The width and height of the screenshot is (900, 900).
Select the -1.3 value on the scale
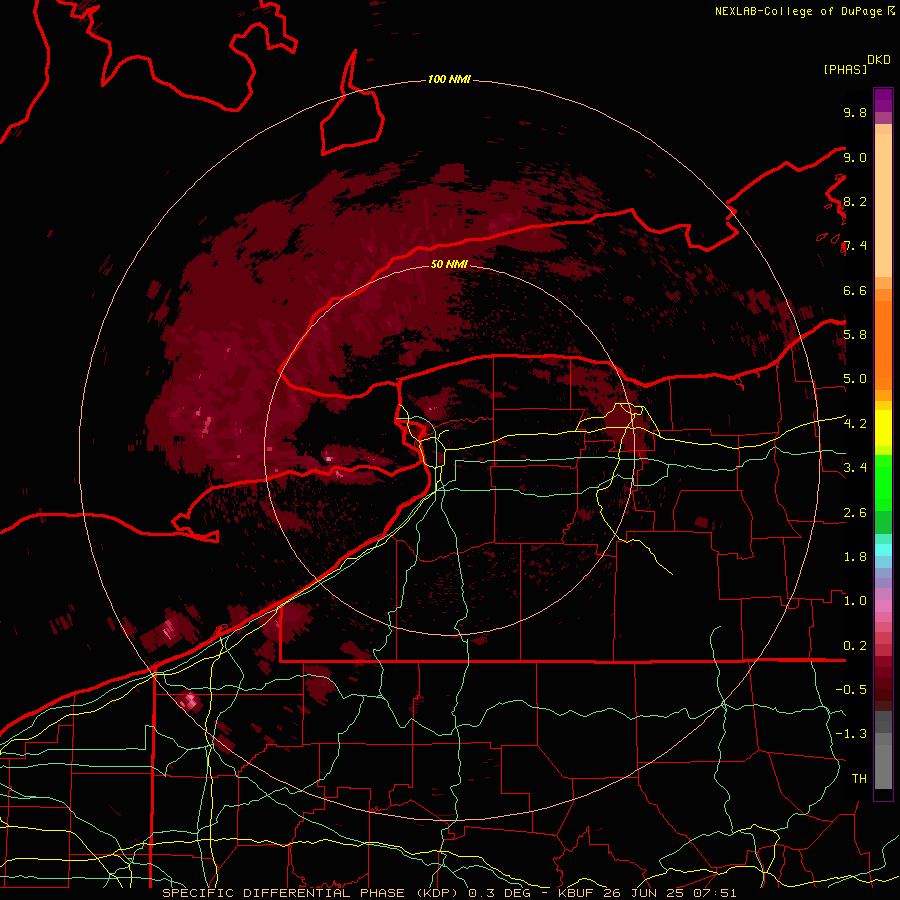[851, 734]
